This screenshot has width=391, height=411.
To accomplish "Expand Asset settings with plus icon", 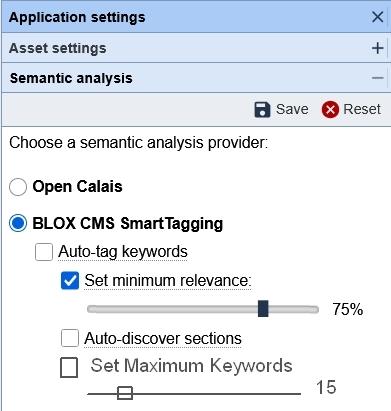I will coord(377,48).
